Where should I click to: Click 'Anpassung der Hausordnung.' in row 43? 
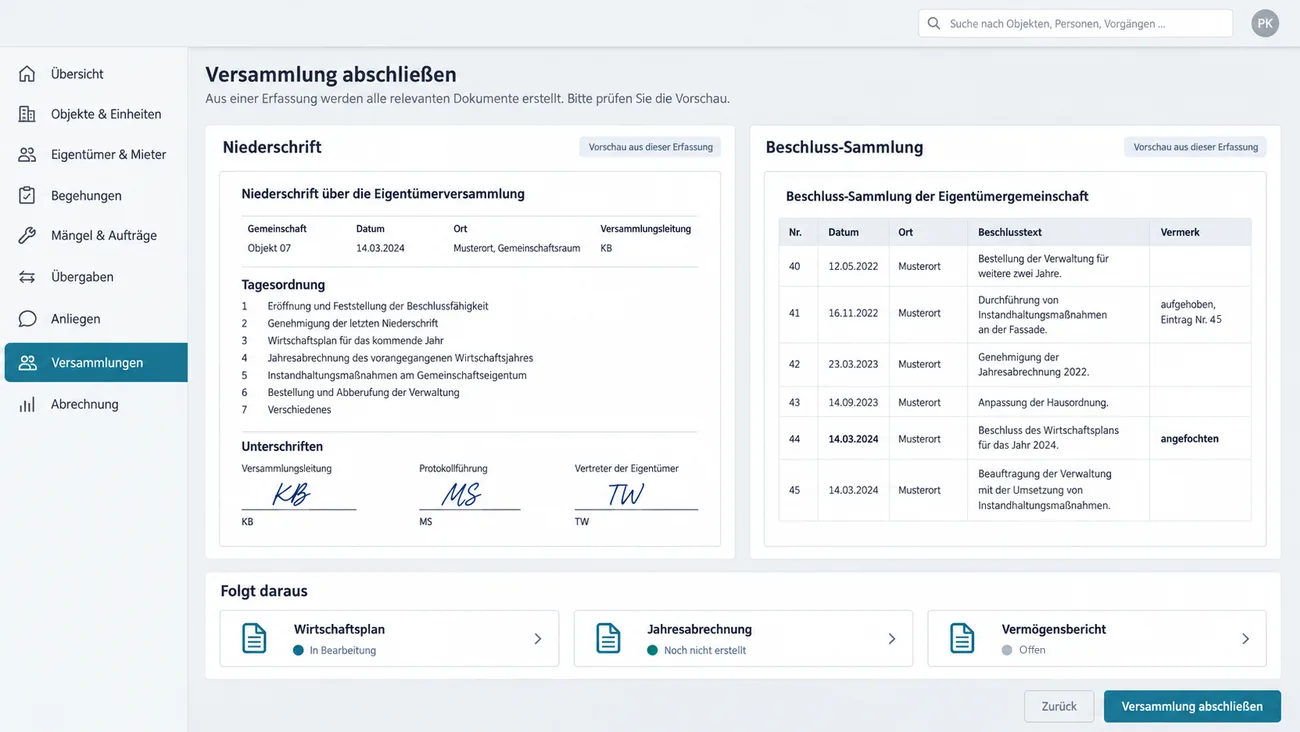(1043, 402)
